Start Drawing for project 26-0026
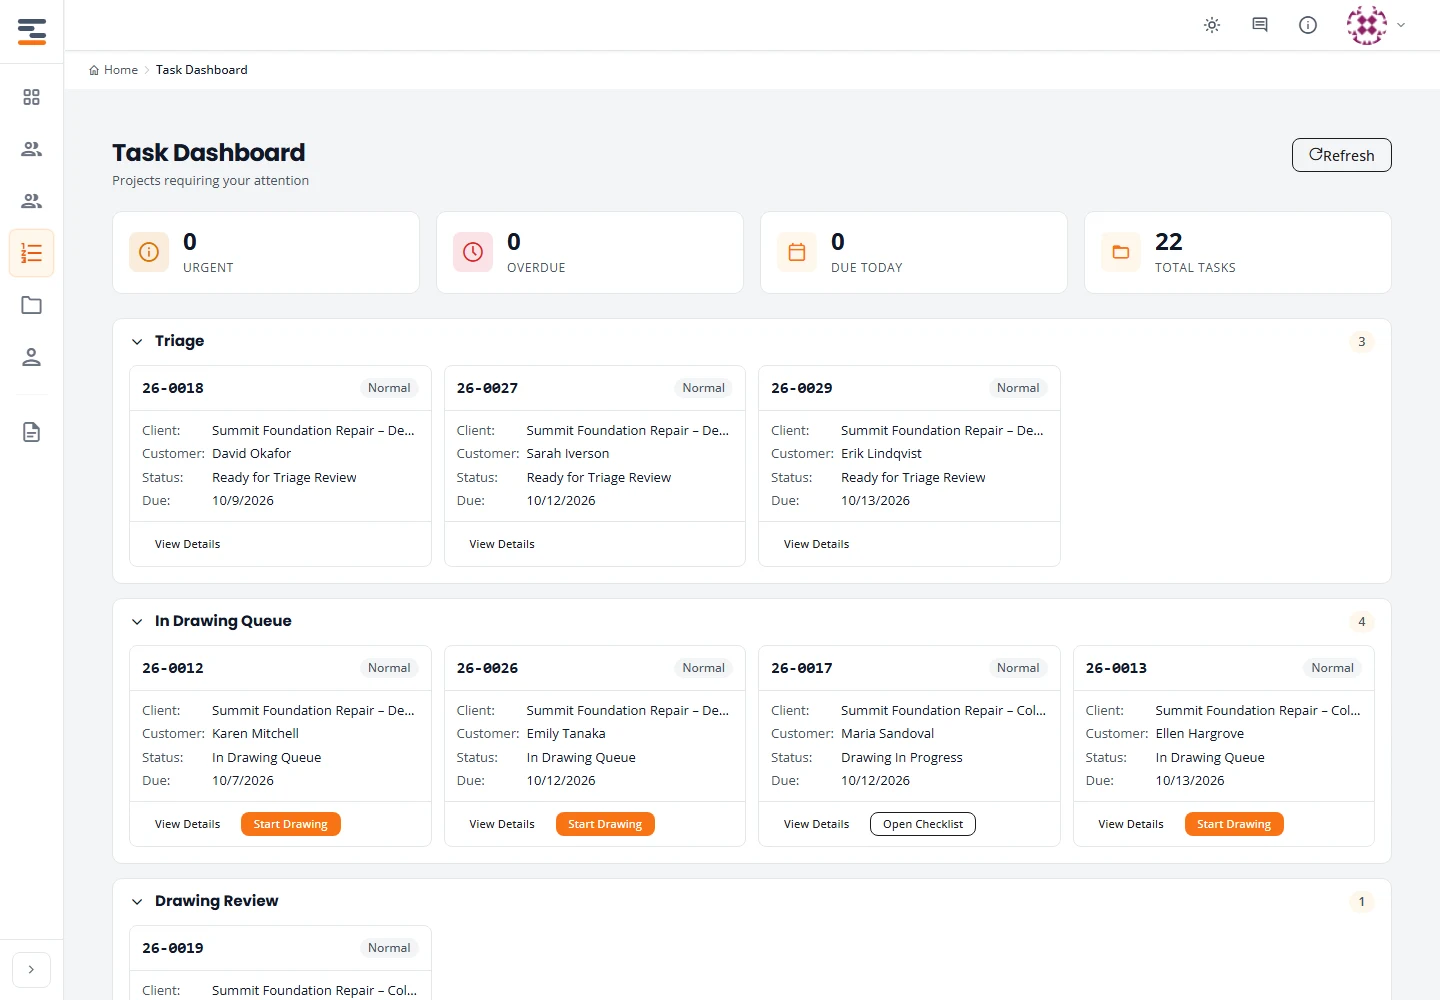Viewport: 1440px width, 1000px height. 605,824
